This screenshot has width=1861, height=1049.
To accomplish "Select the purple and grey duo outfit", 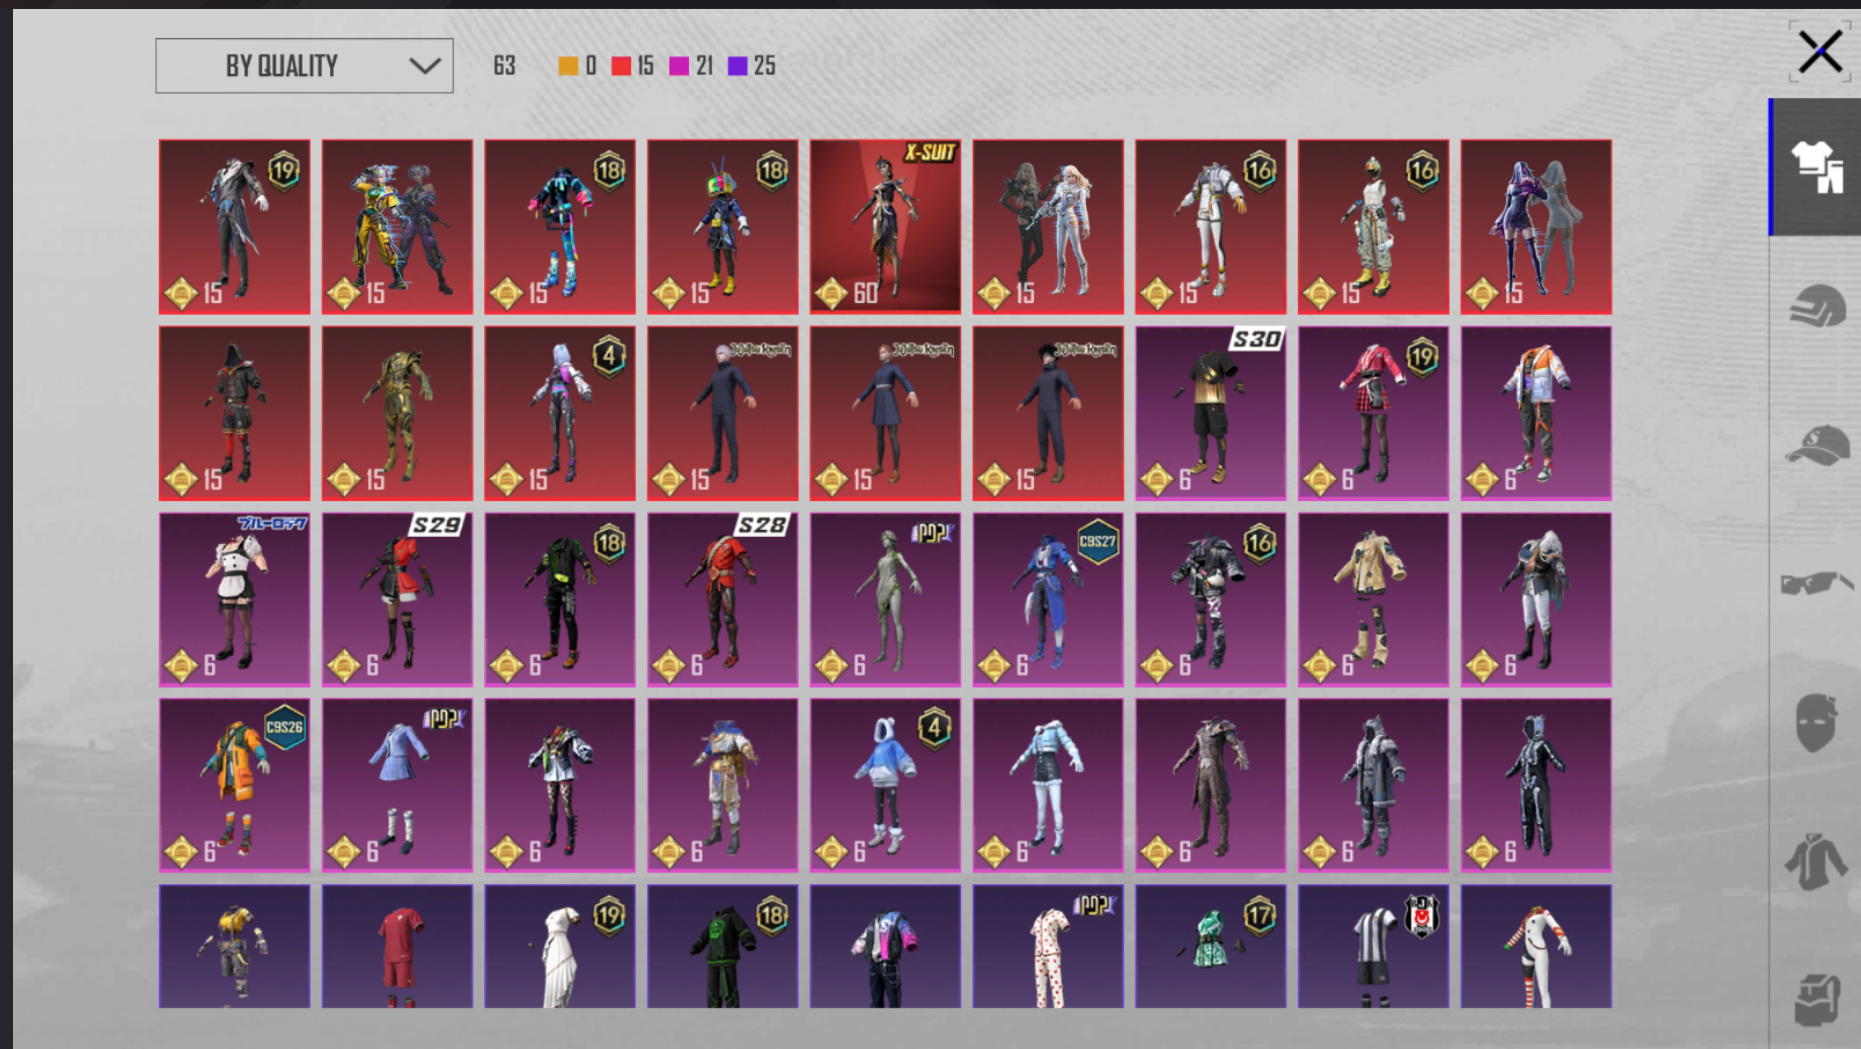I will click(1536, 226).
